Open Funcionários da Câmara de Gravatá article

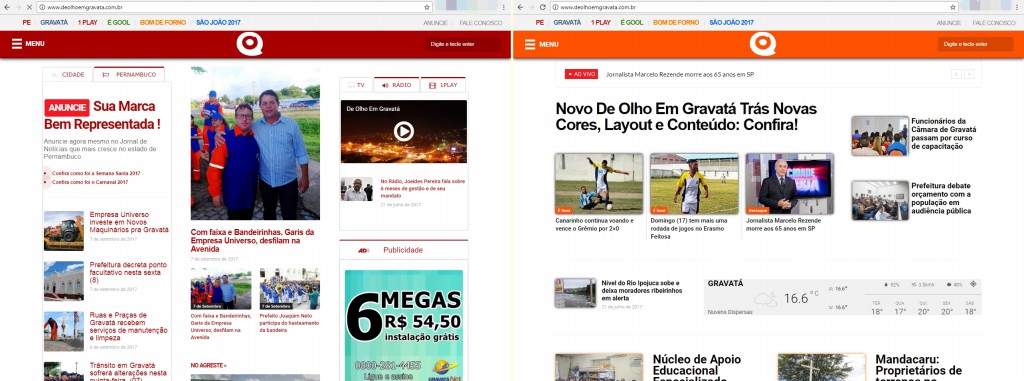[x=944, y=134]
